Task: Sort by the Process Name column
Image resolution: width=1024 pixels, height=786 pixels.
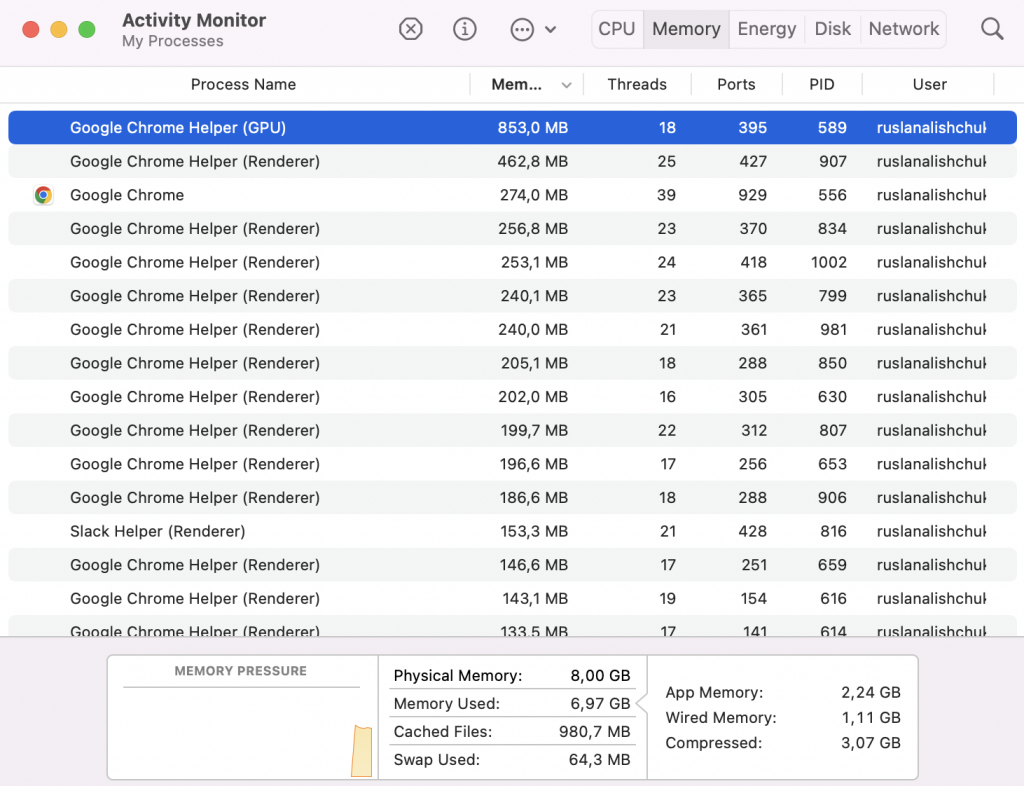Action: [243, 84]
